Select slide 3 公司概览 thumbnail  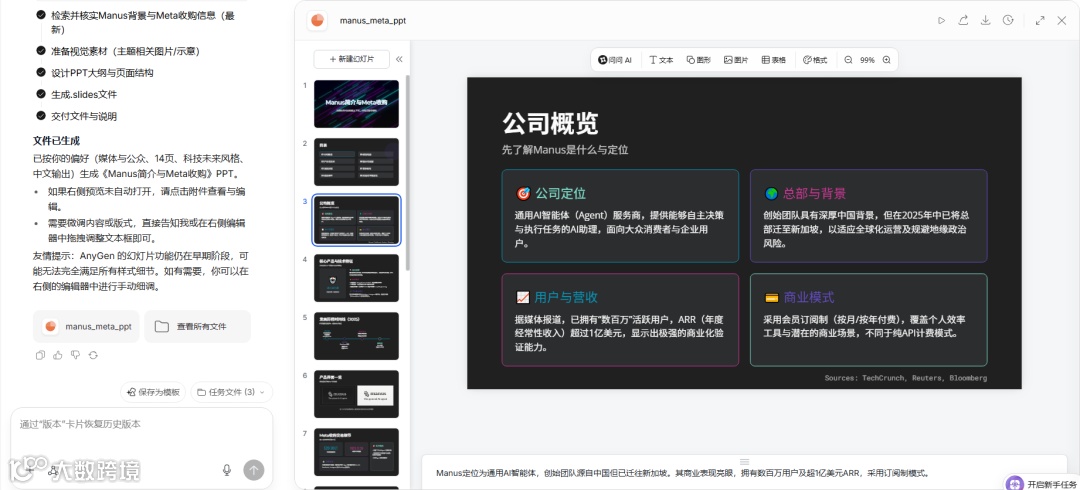point(356,221)
